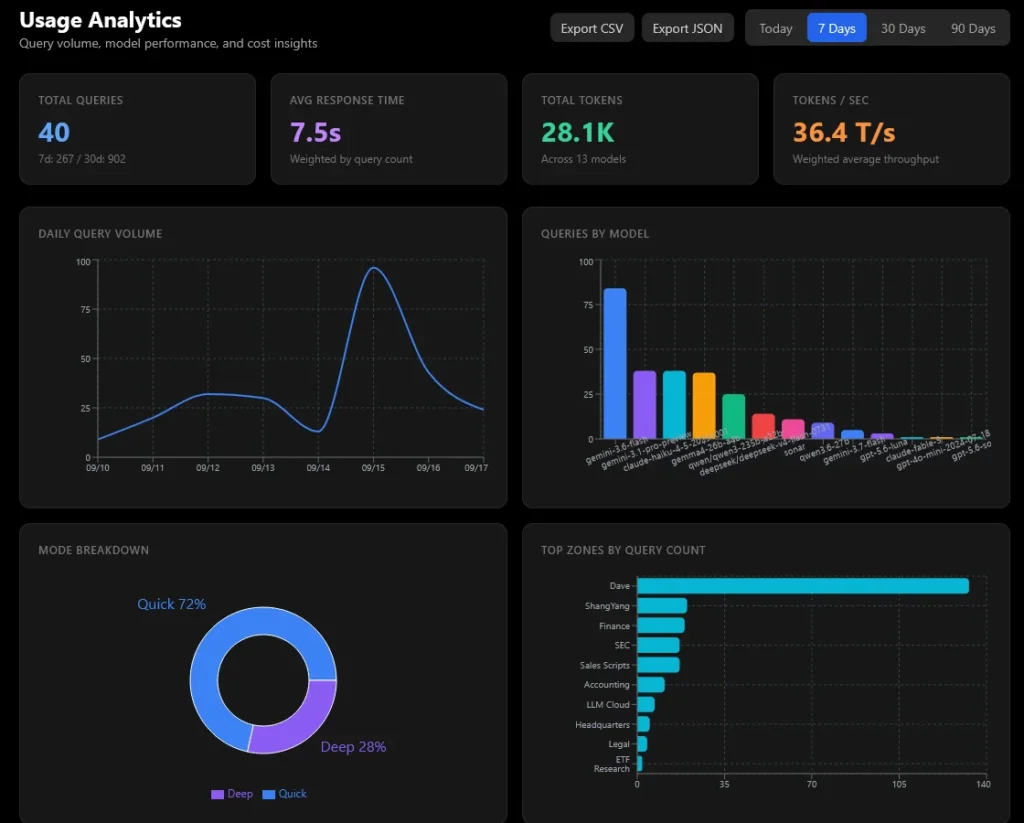Click the 09/15 peak on line chart
Viewport: 1024px width, 823px height.
click(374, 268)
